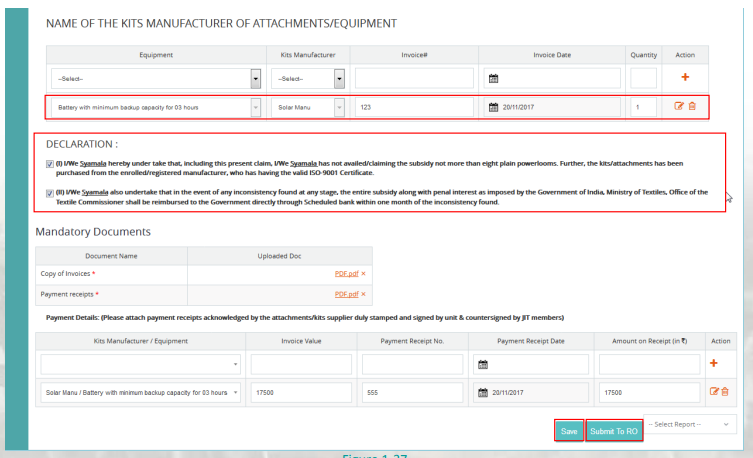
Task: Open the Payment receipts PDF.pdf link
Action: (x=346, y=294)
